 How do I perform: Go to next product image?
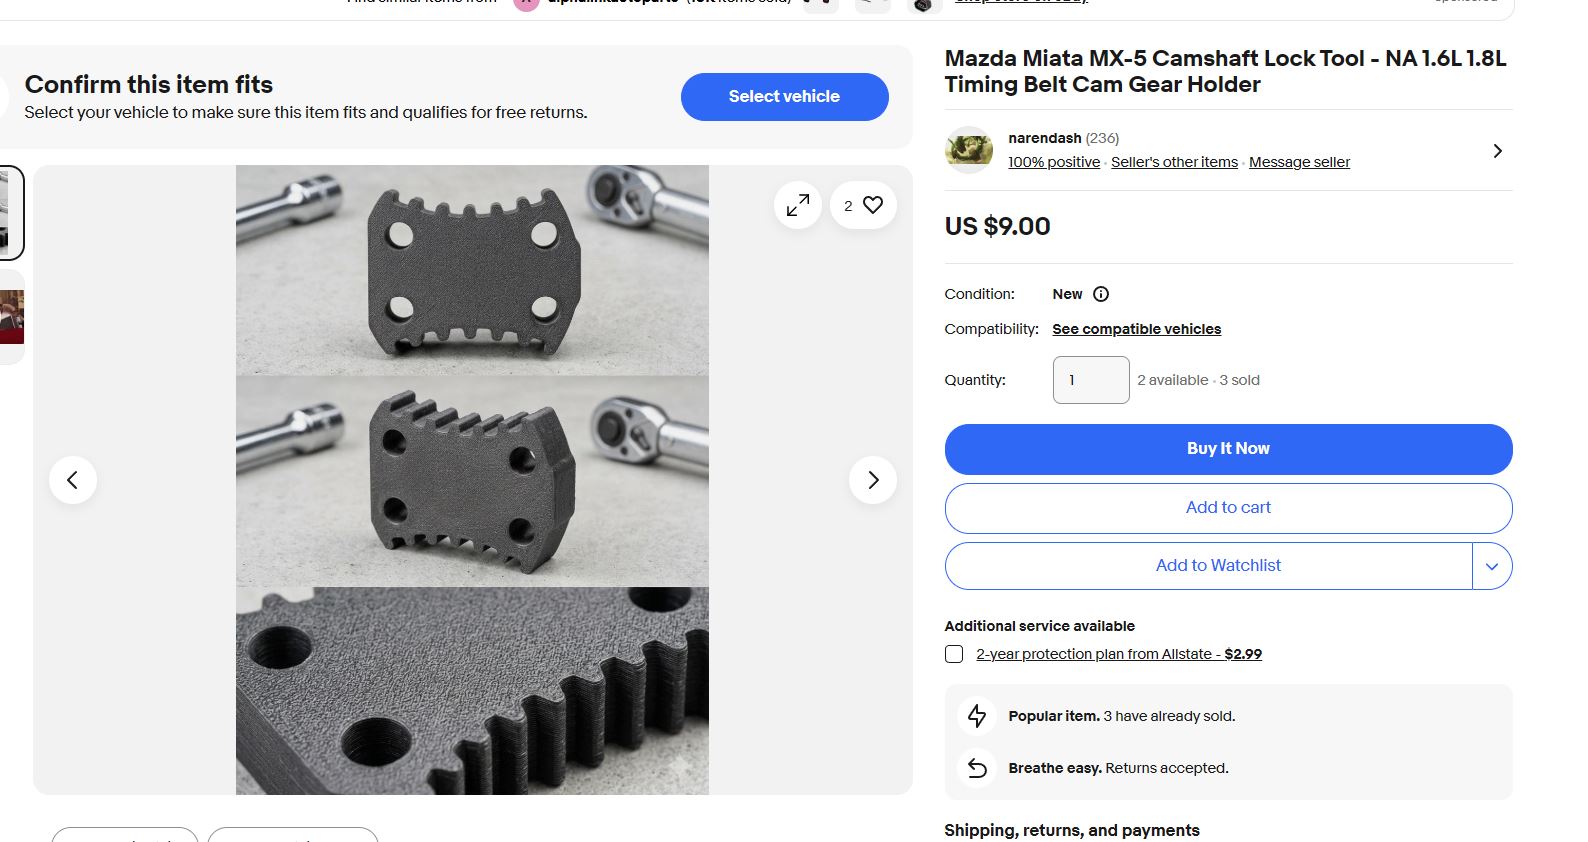873,480
